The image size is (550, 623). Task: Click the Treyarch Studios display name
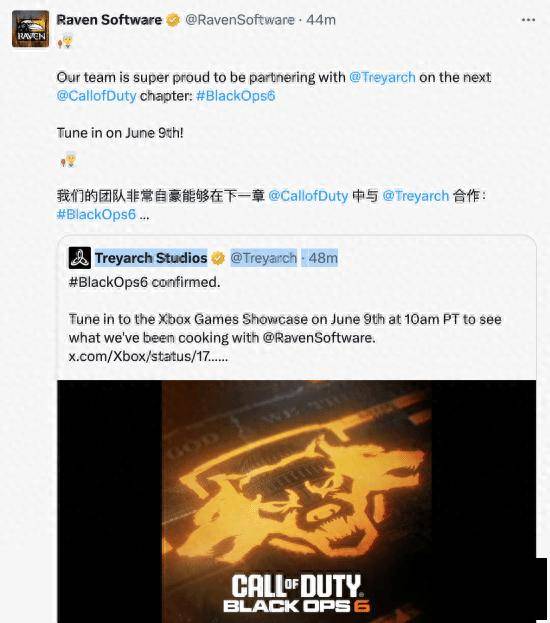pos(151,258)
